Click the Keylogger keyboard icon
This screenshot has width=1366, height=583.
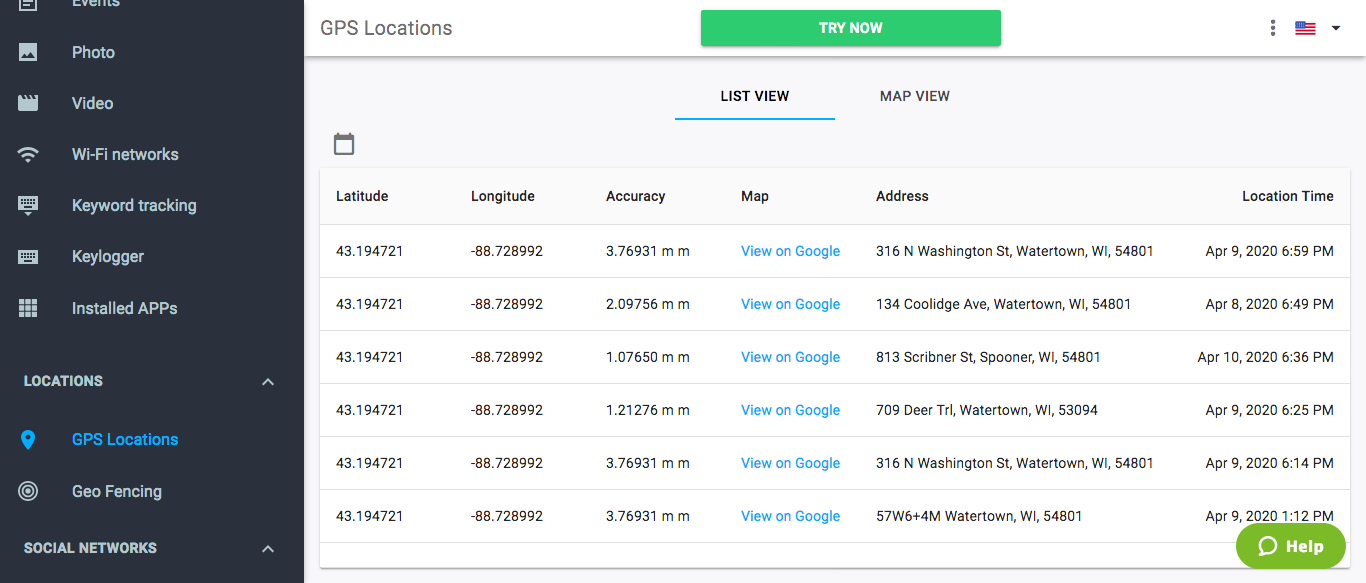(x=28, y=257)
